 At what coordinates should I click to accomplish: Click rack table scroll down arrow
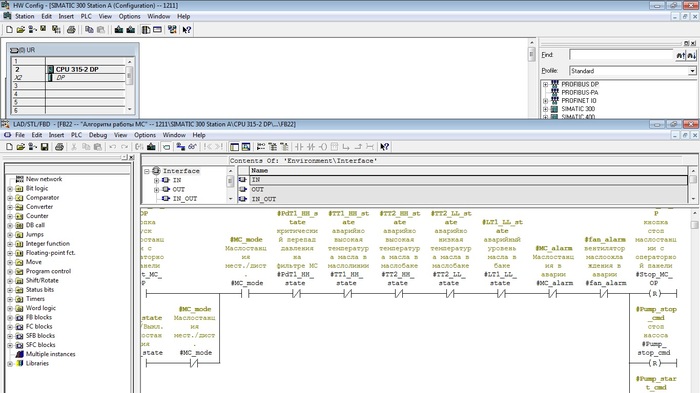(x=129, y=109)
